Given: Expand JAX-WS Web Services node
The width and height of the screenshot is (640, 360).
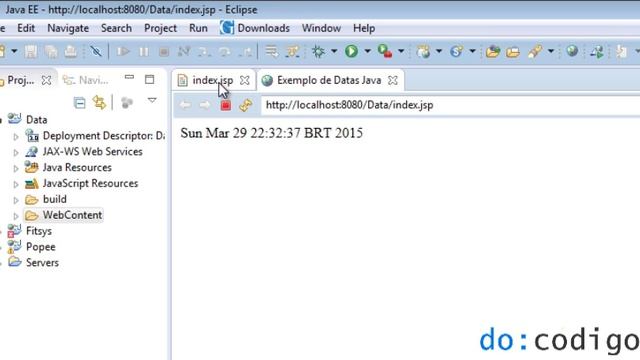Looking at the screenshot, I should pos(16,152).
